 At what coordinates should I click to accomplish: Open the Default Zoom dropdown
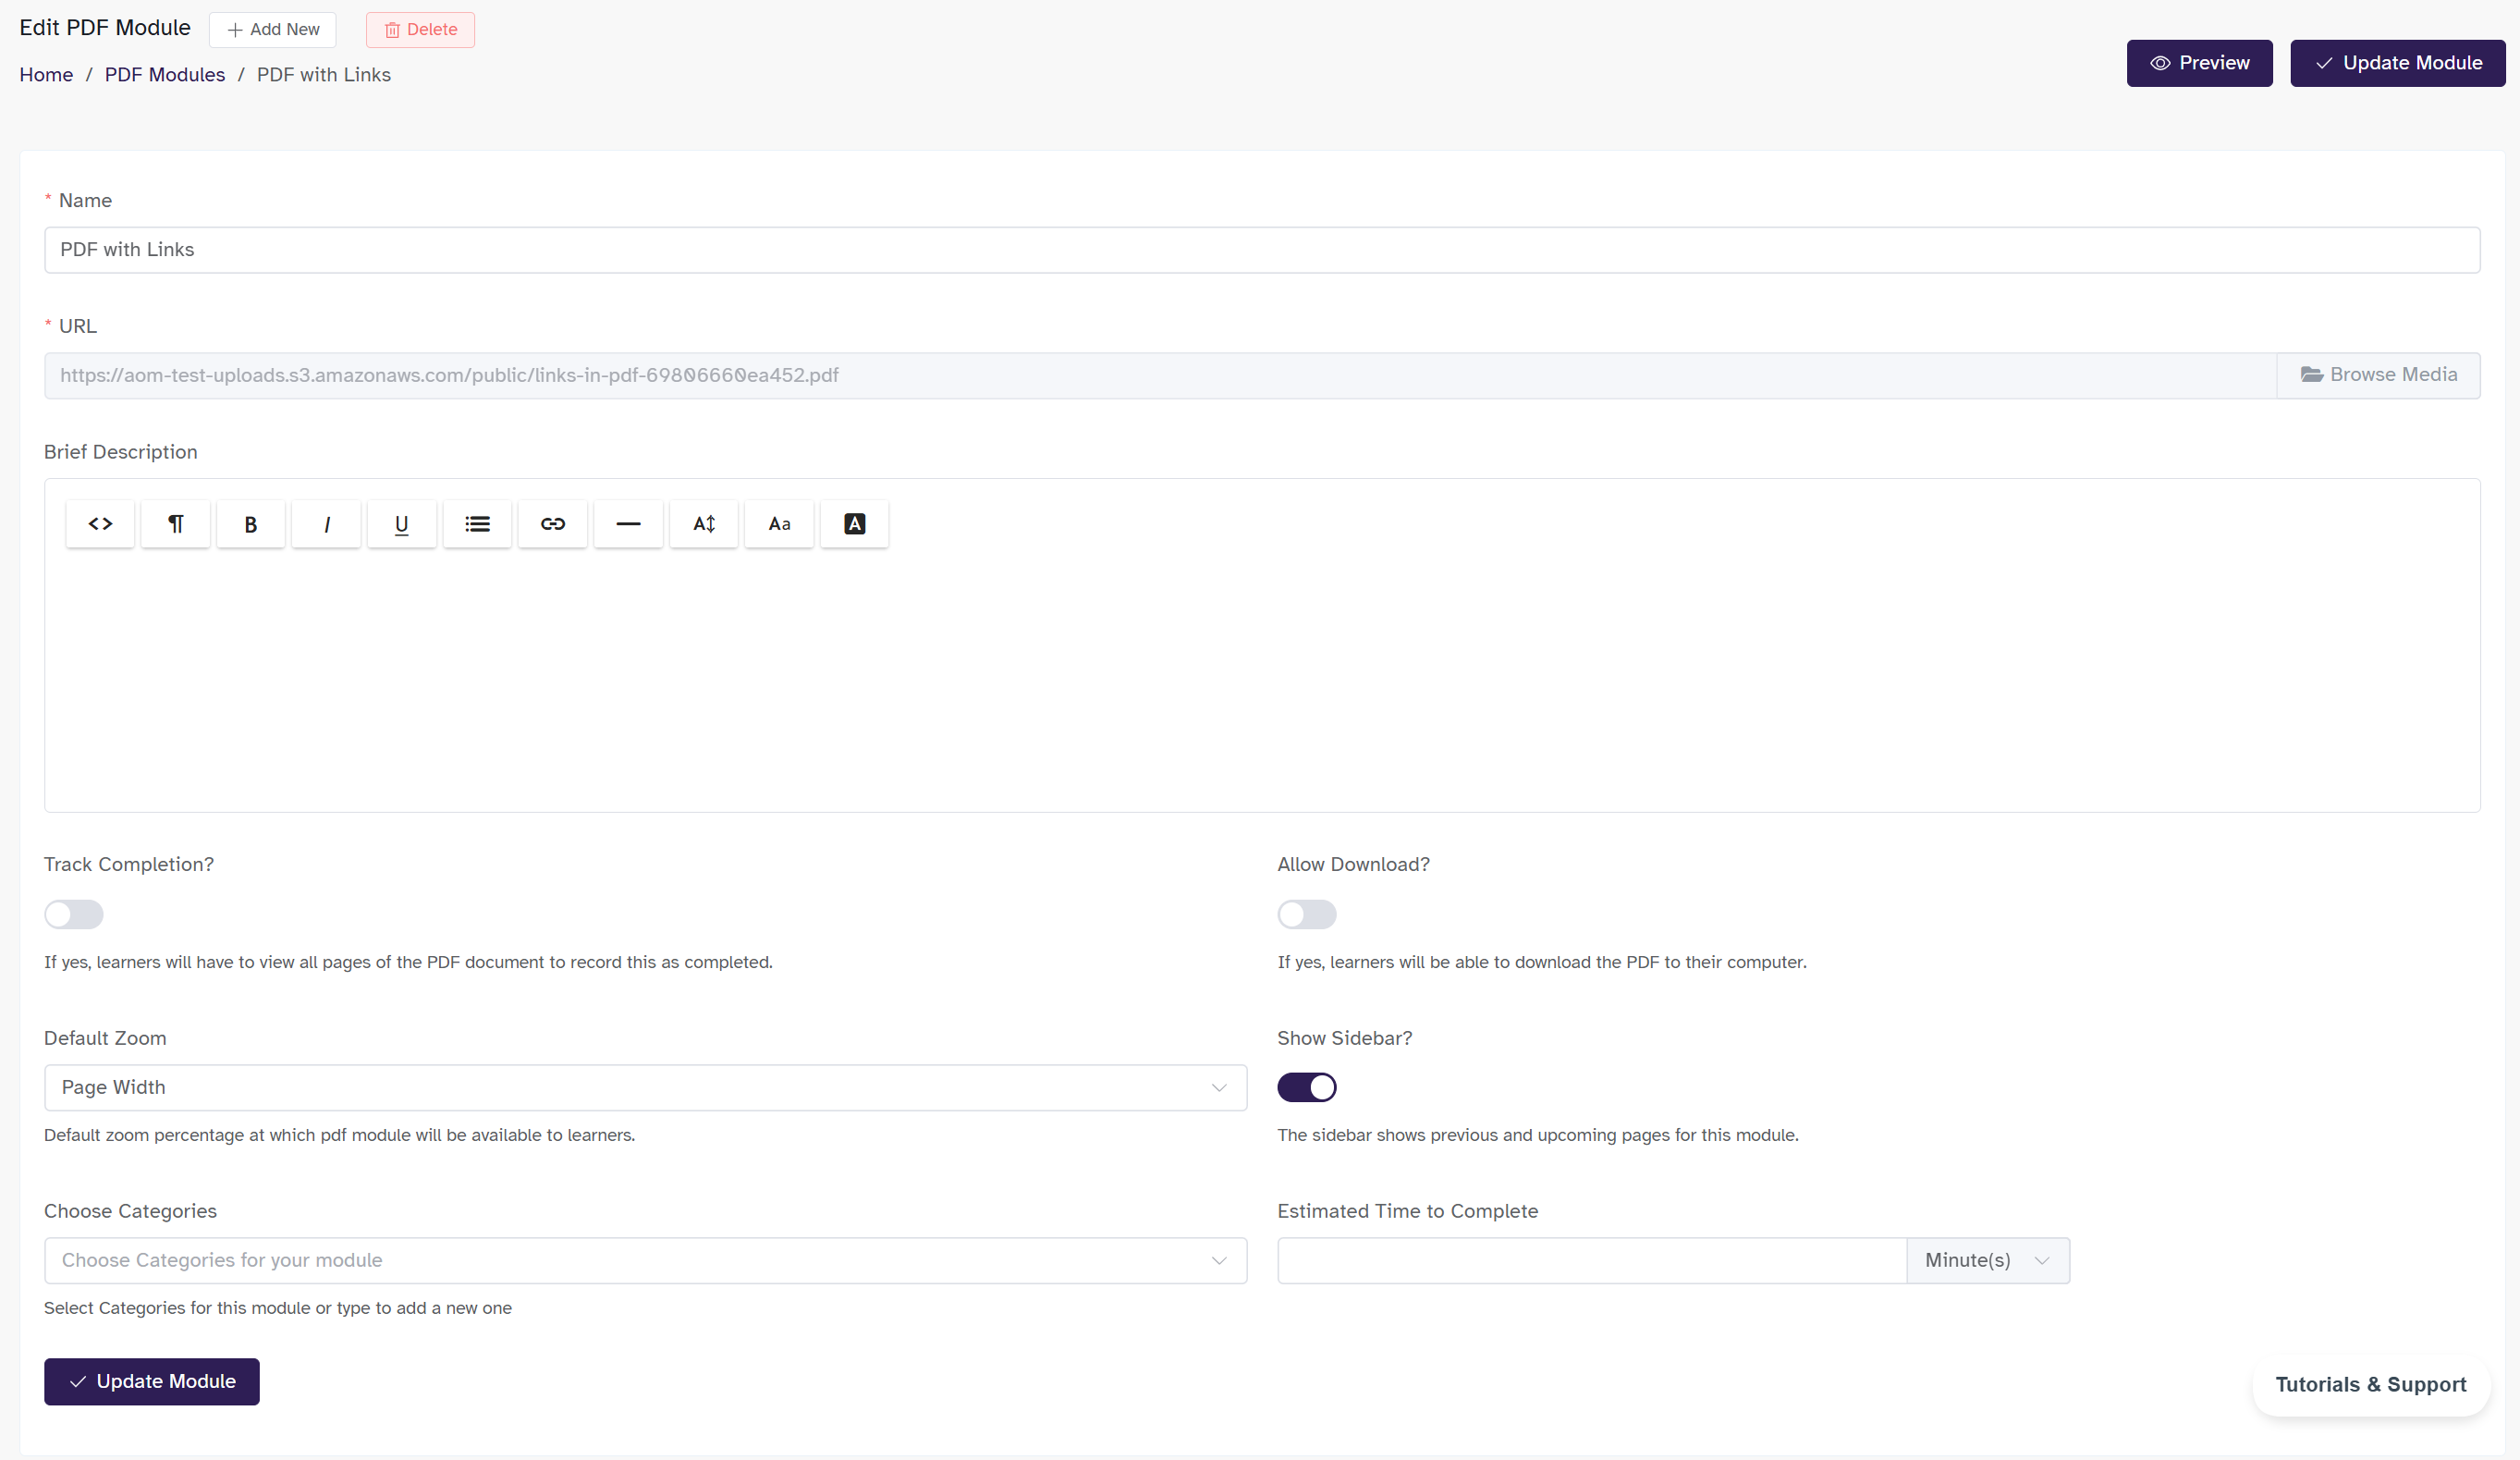tap(645, 1087)
